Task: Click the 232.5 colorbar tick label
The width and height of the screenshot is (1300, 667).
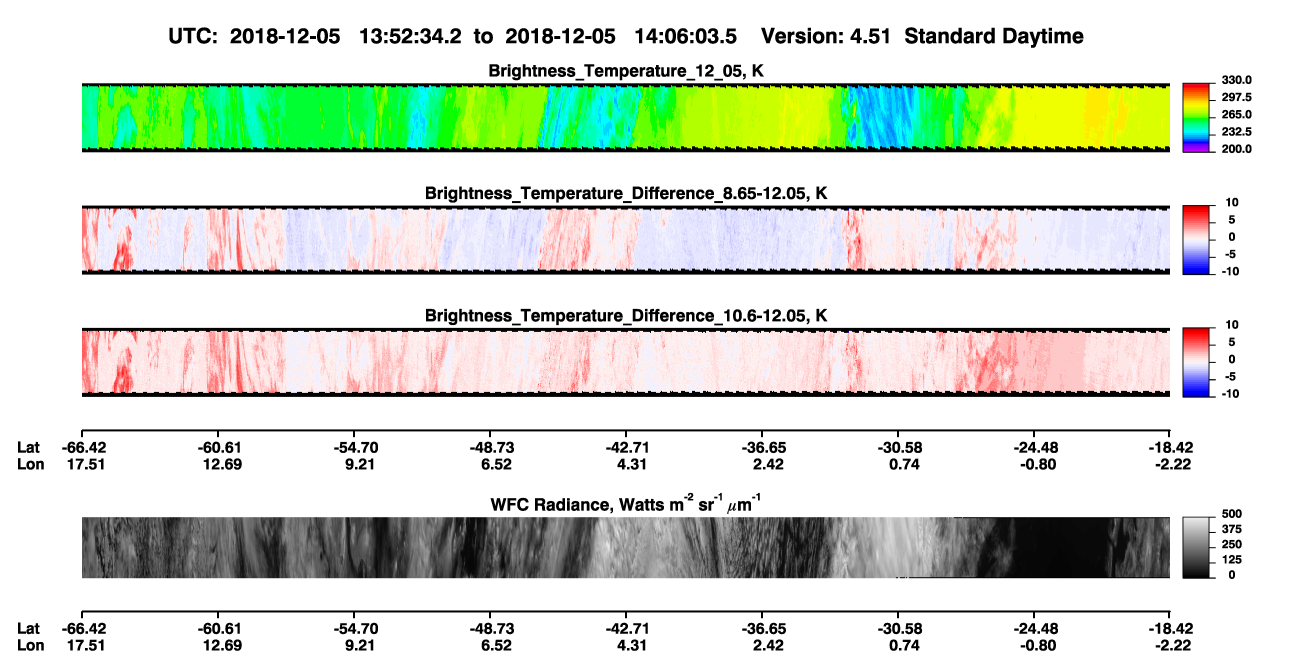Action: click(1237, 131)
